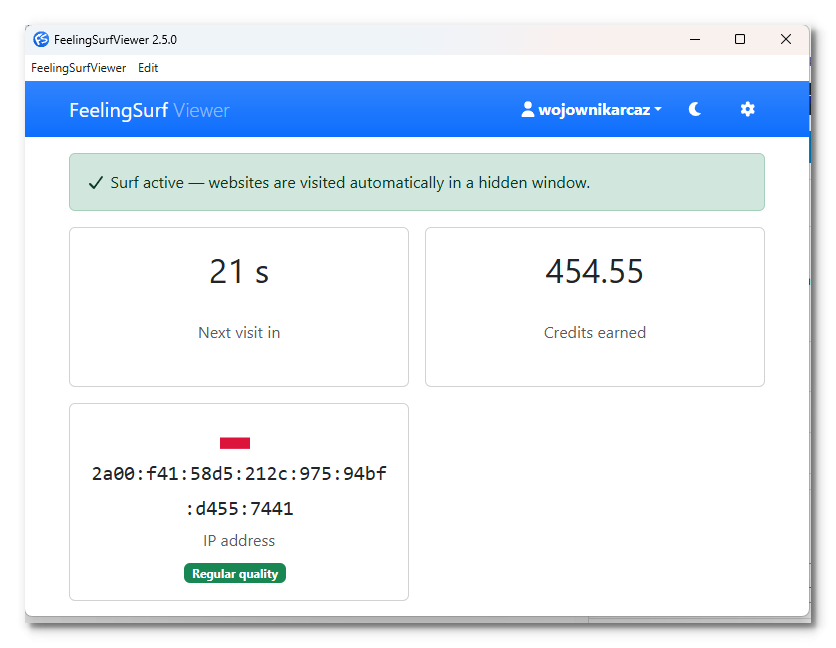836x648 pixels.
Task: Click the 21 s countdown value
Action: tap(239, 272)
